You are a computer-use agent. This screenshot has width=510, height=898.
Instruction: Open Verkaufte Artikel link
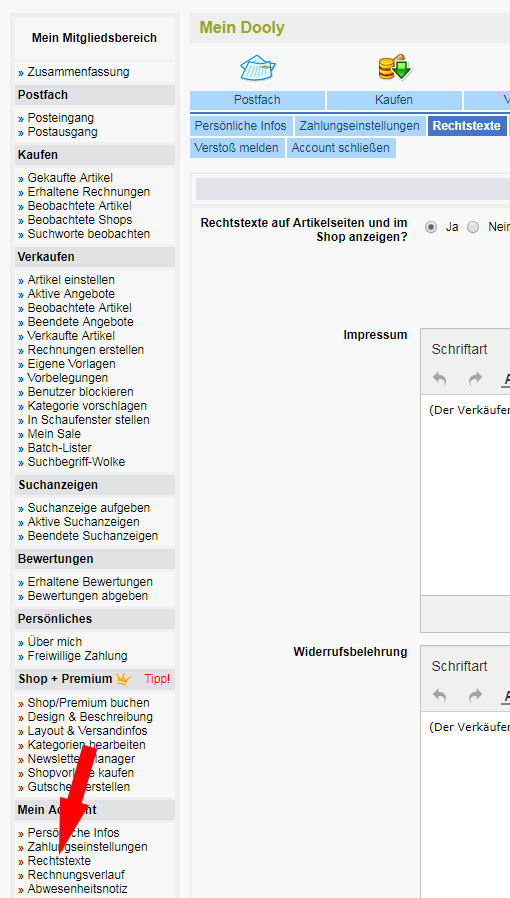(x=71, y=336)
